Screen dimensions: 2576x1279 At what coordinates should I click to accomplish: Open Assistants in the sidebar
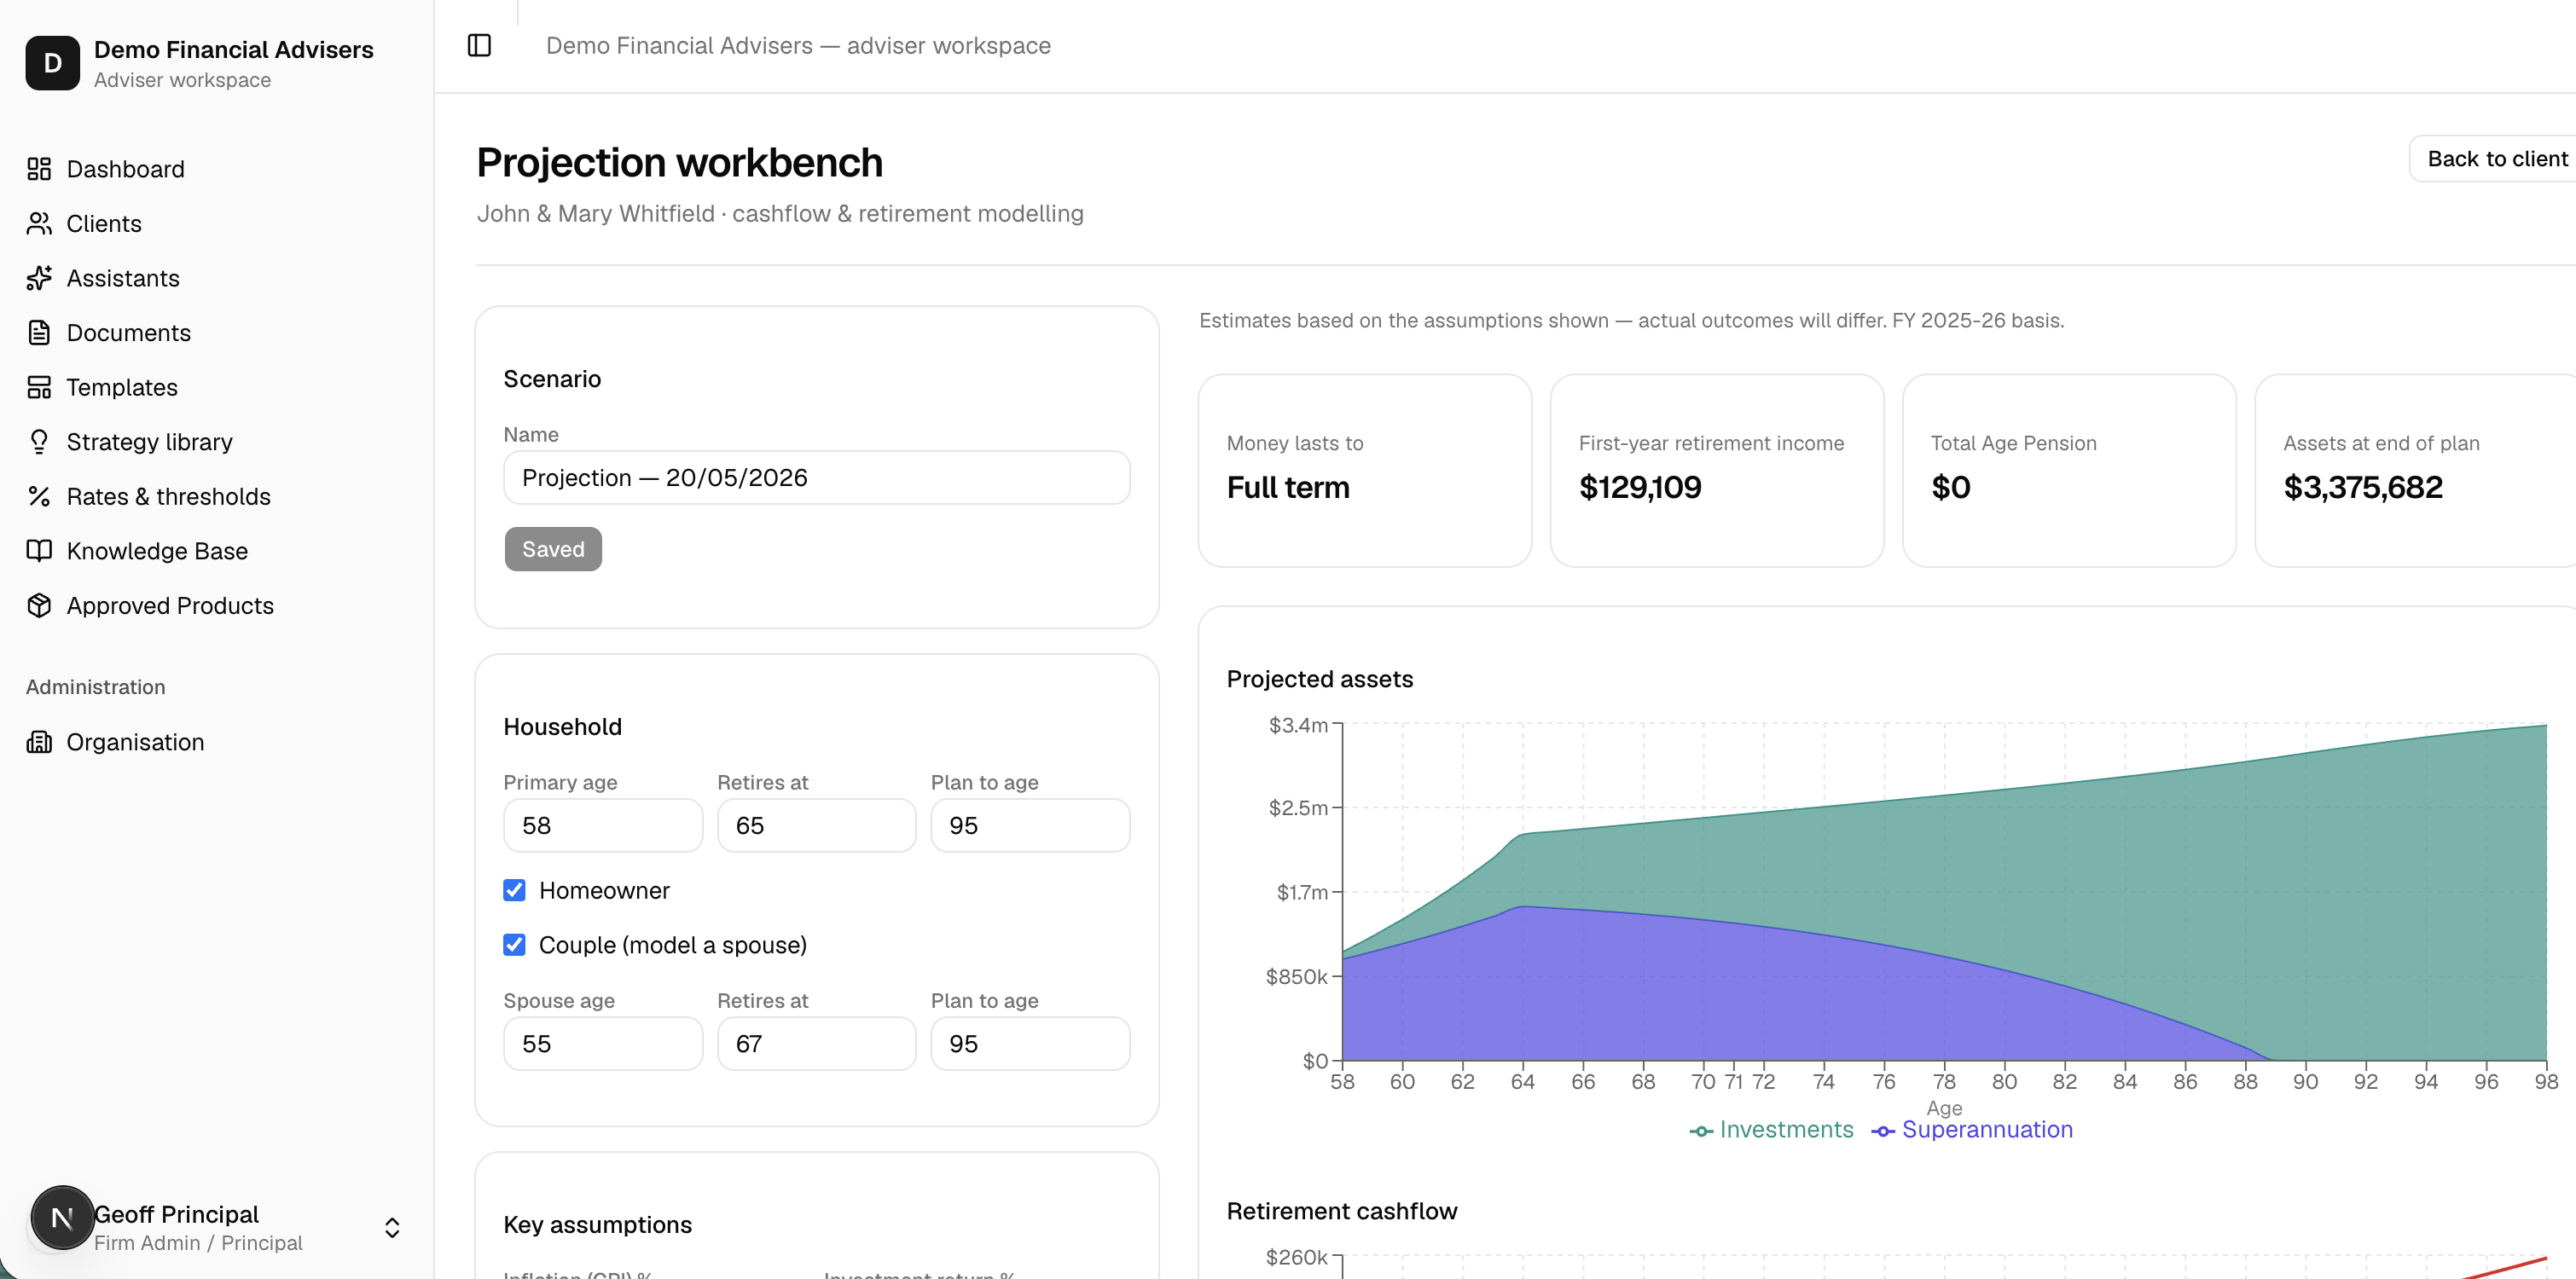tap(123, 278)
